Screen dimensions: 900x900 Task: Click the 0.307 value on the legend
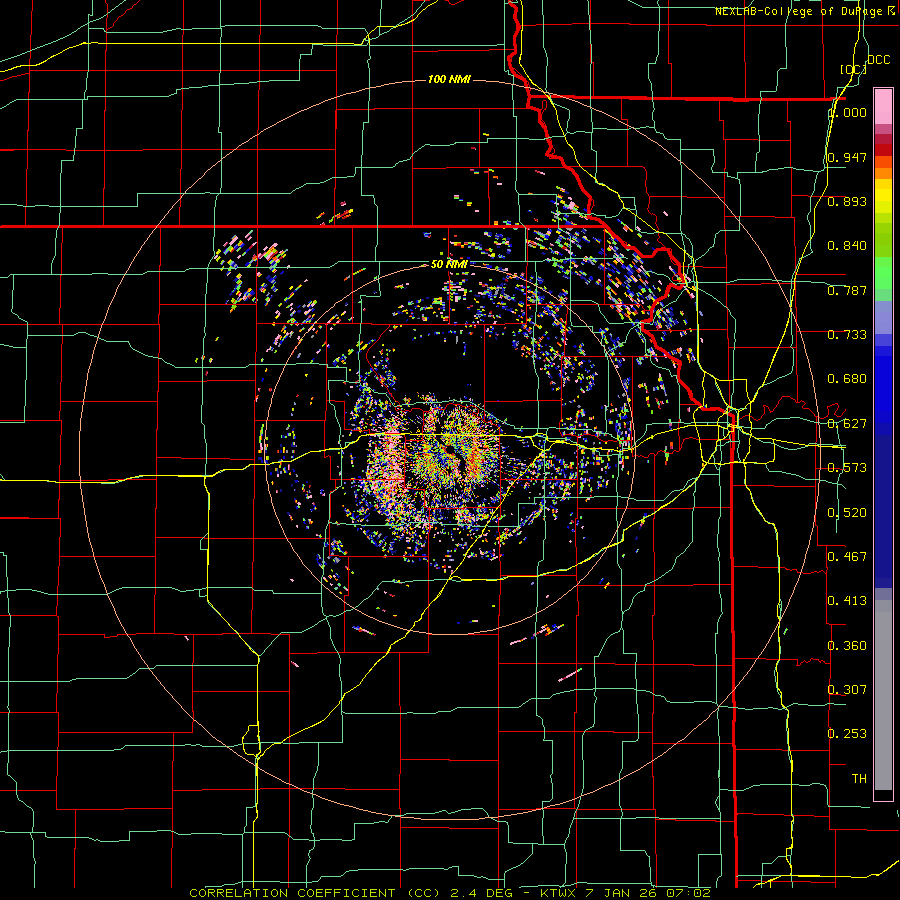coord(847,689)
